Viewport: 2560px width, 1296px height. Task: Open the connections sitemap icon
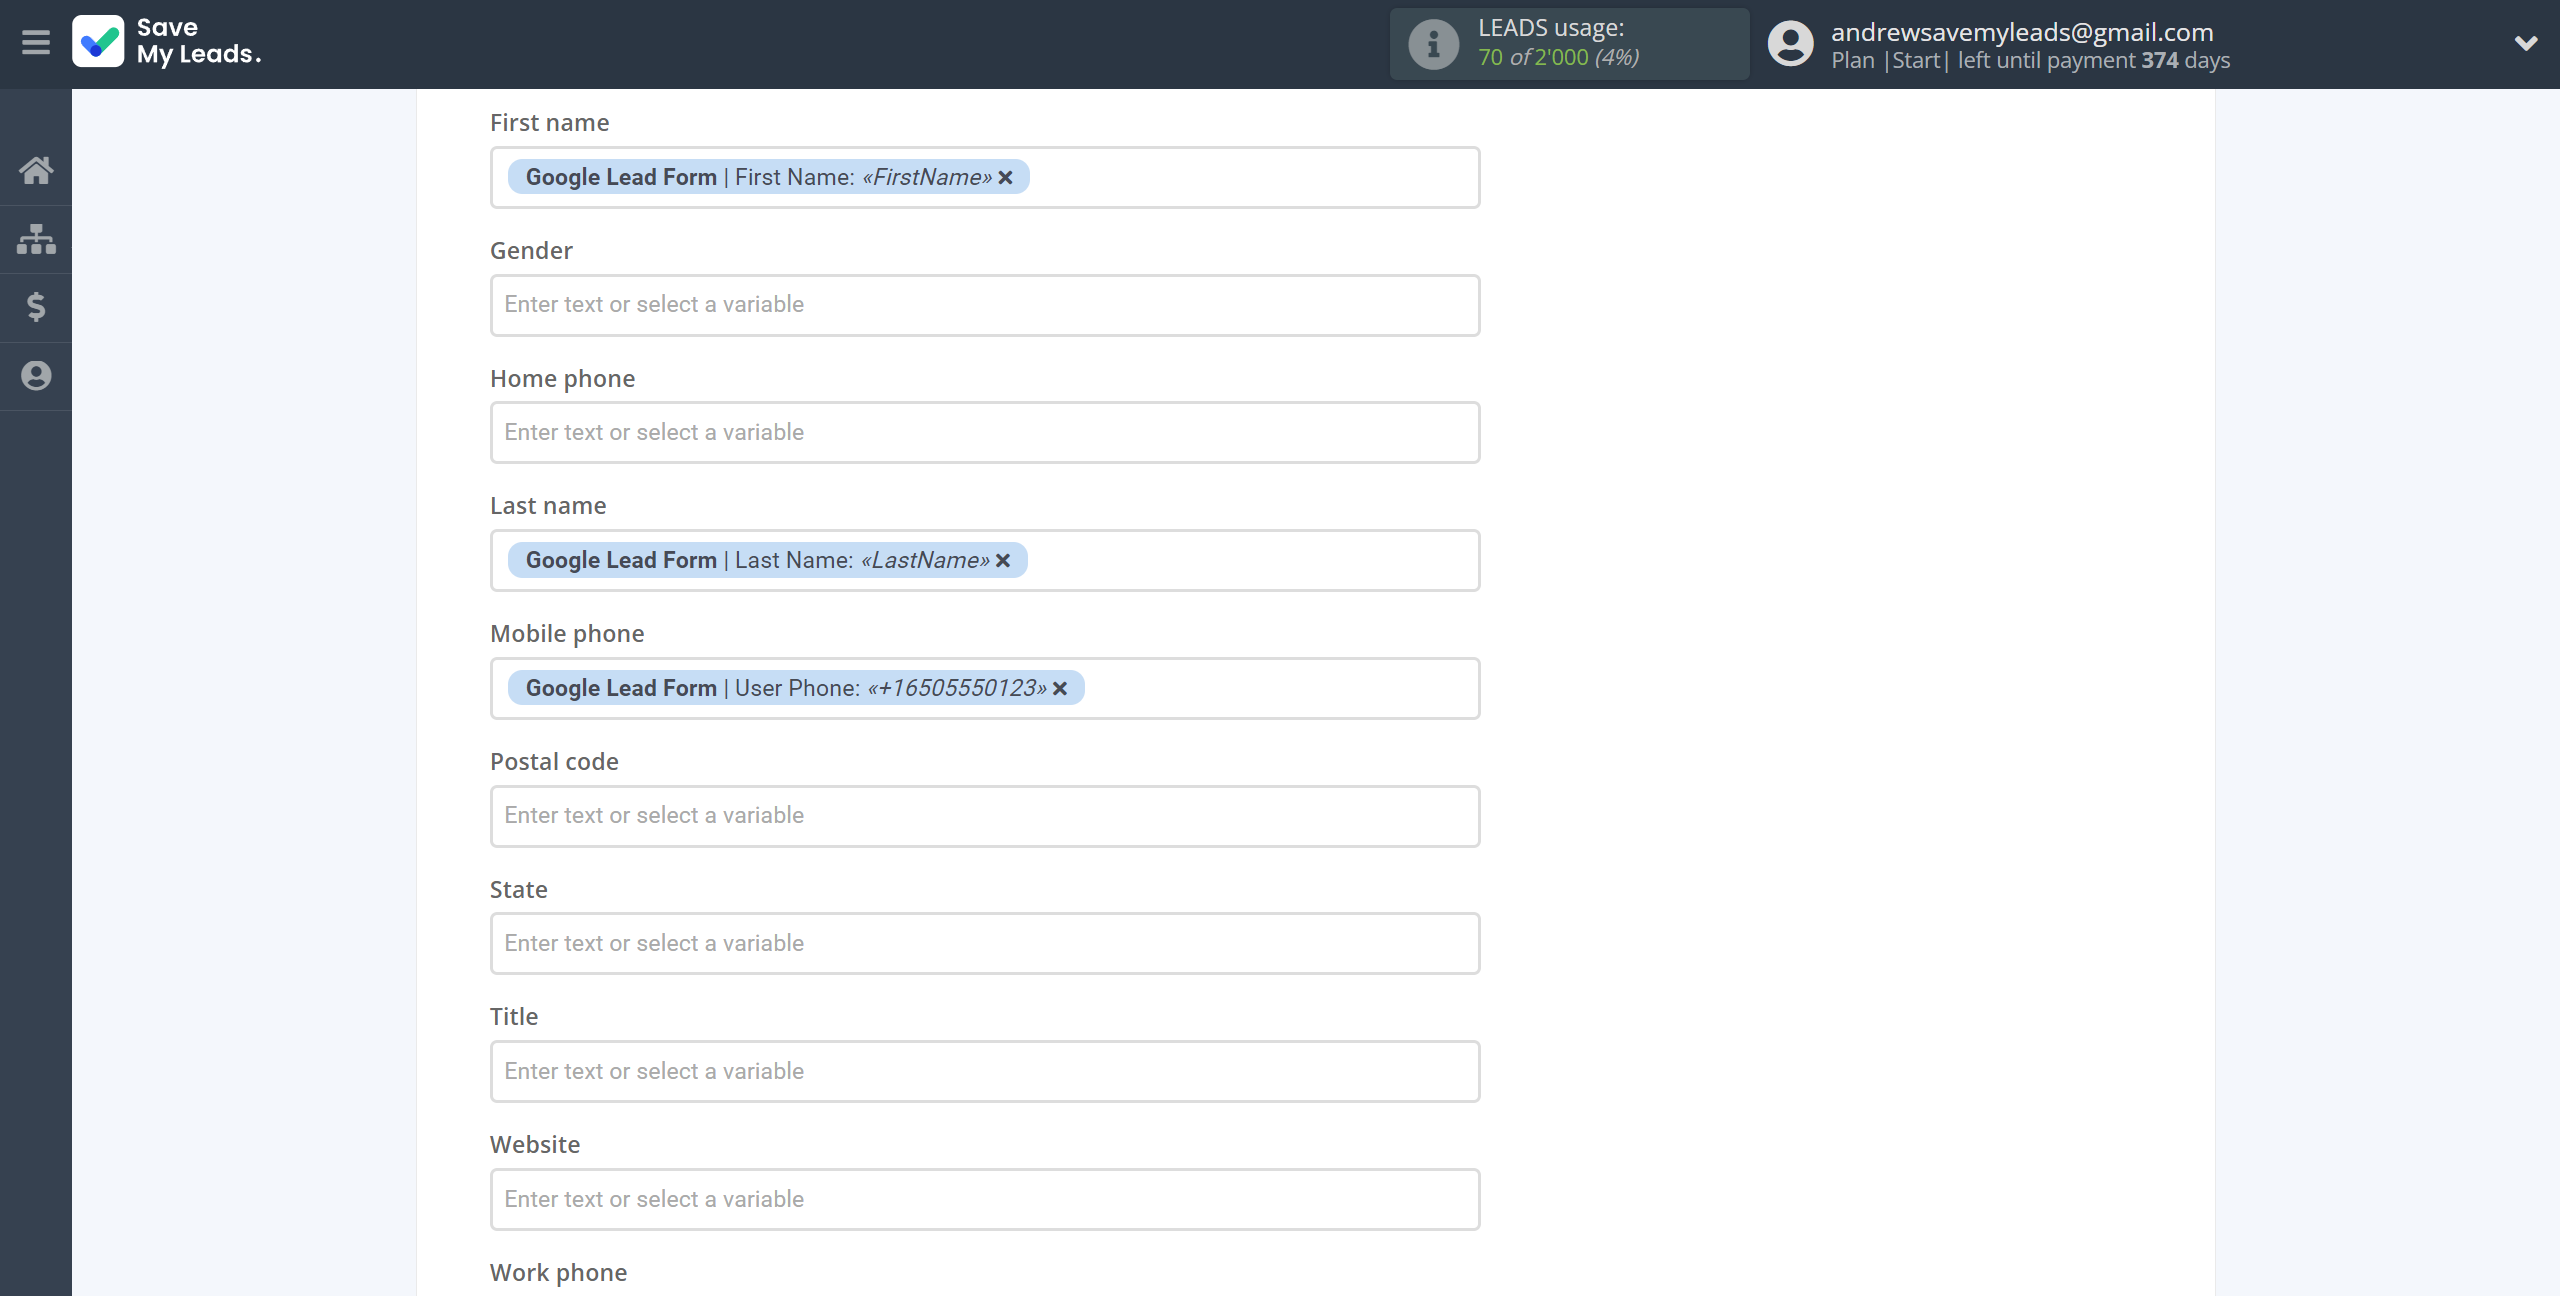[36, 239]
